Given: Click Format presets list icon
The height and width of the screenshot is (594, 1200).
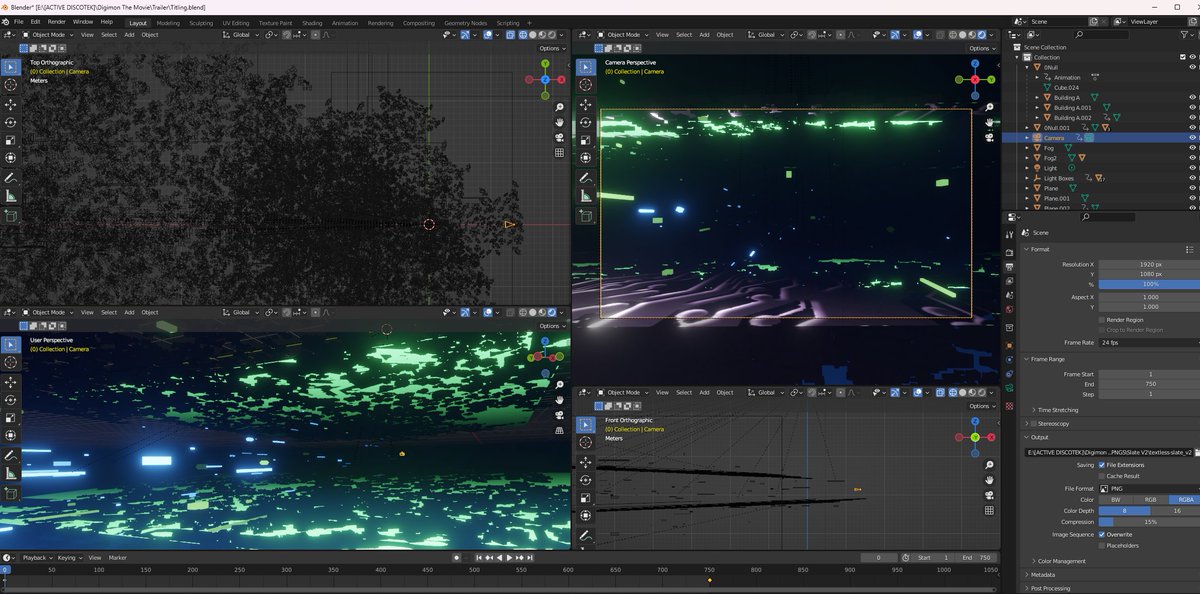Looking at the screenshot, I should point(1190,249).
